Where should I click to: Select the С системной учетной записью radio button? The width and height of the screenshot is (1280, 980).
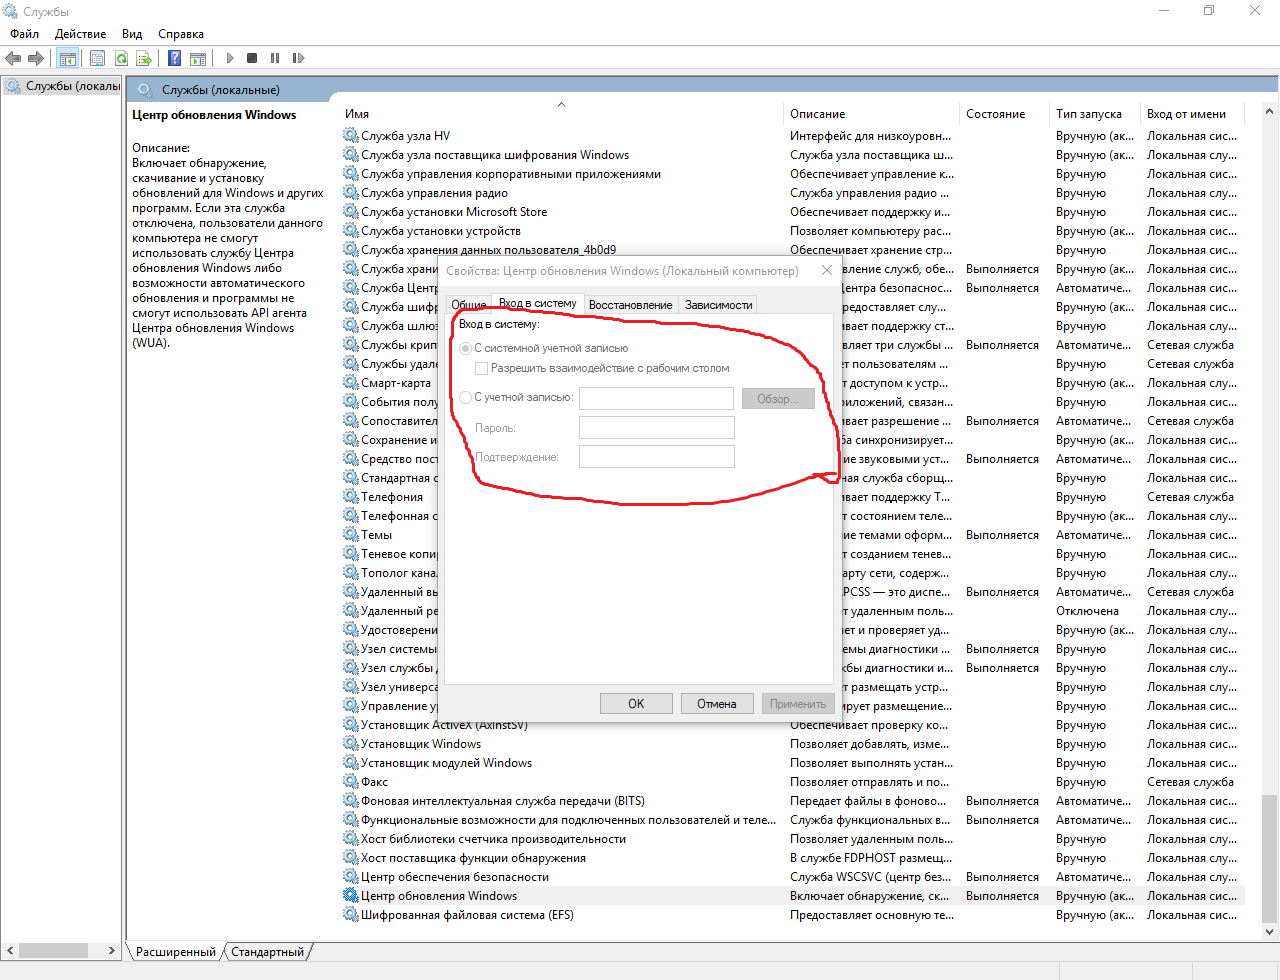coord(466,348)
